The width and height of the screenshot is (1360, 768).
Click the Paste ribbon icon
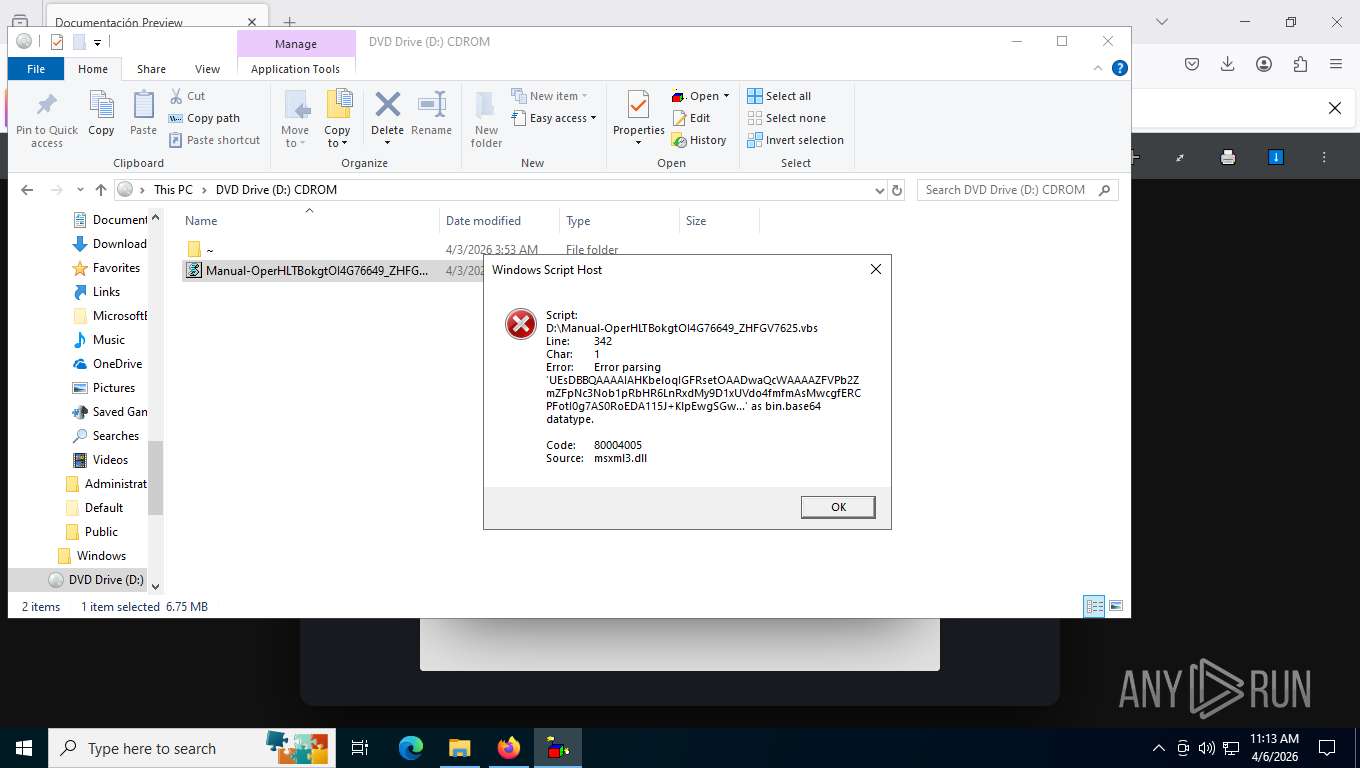[143, 113]
